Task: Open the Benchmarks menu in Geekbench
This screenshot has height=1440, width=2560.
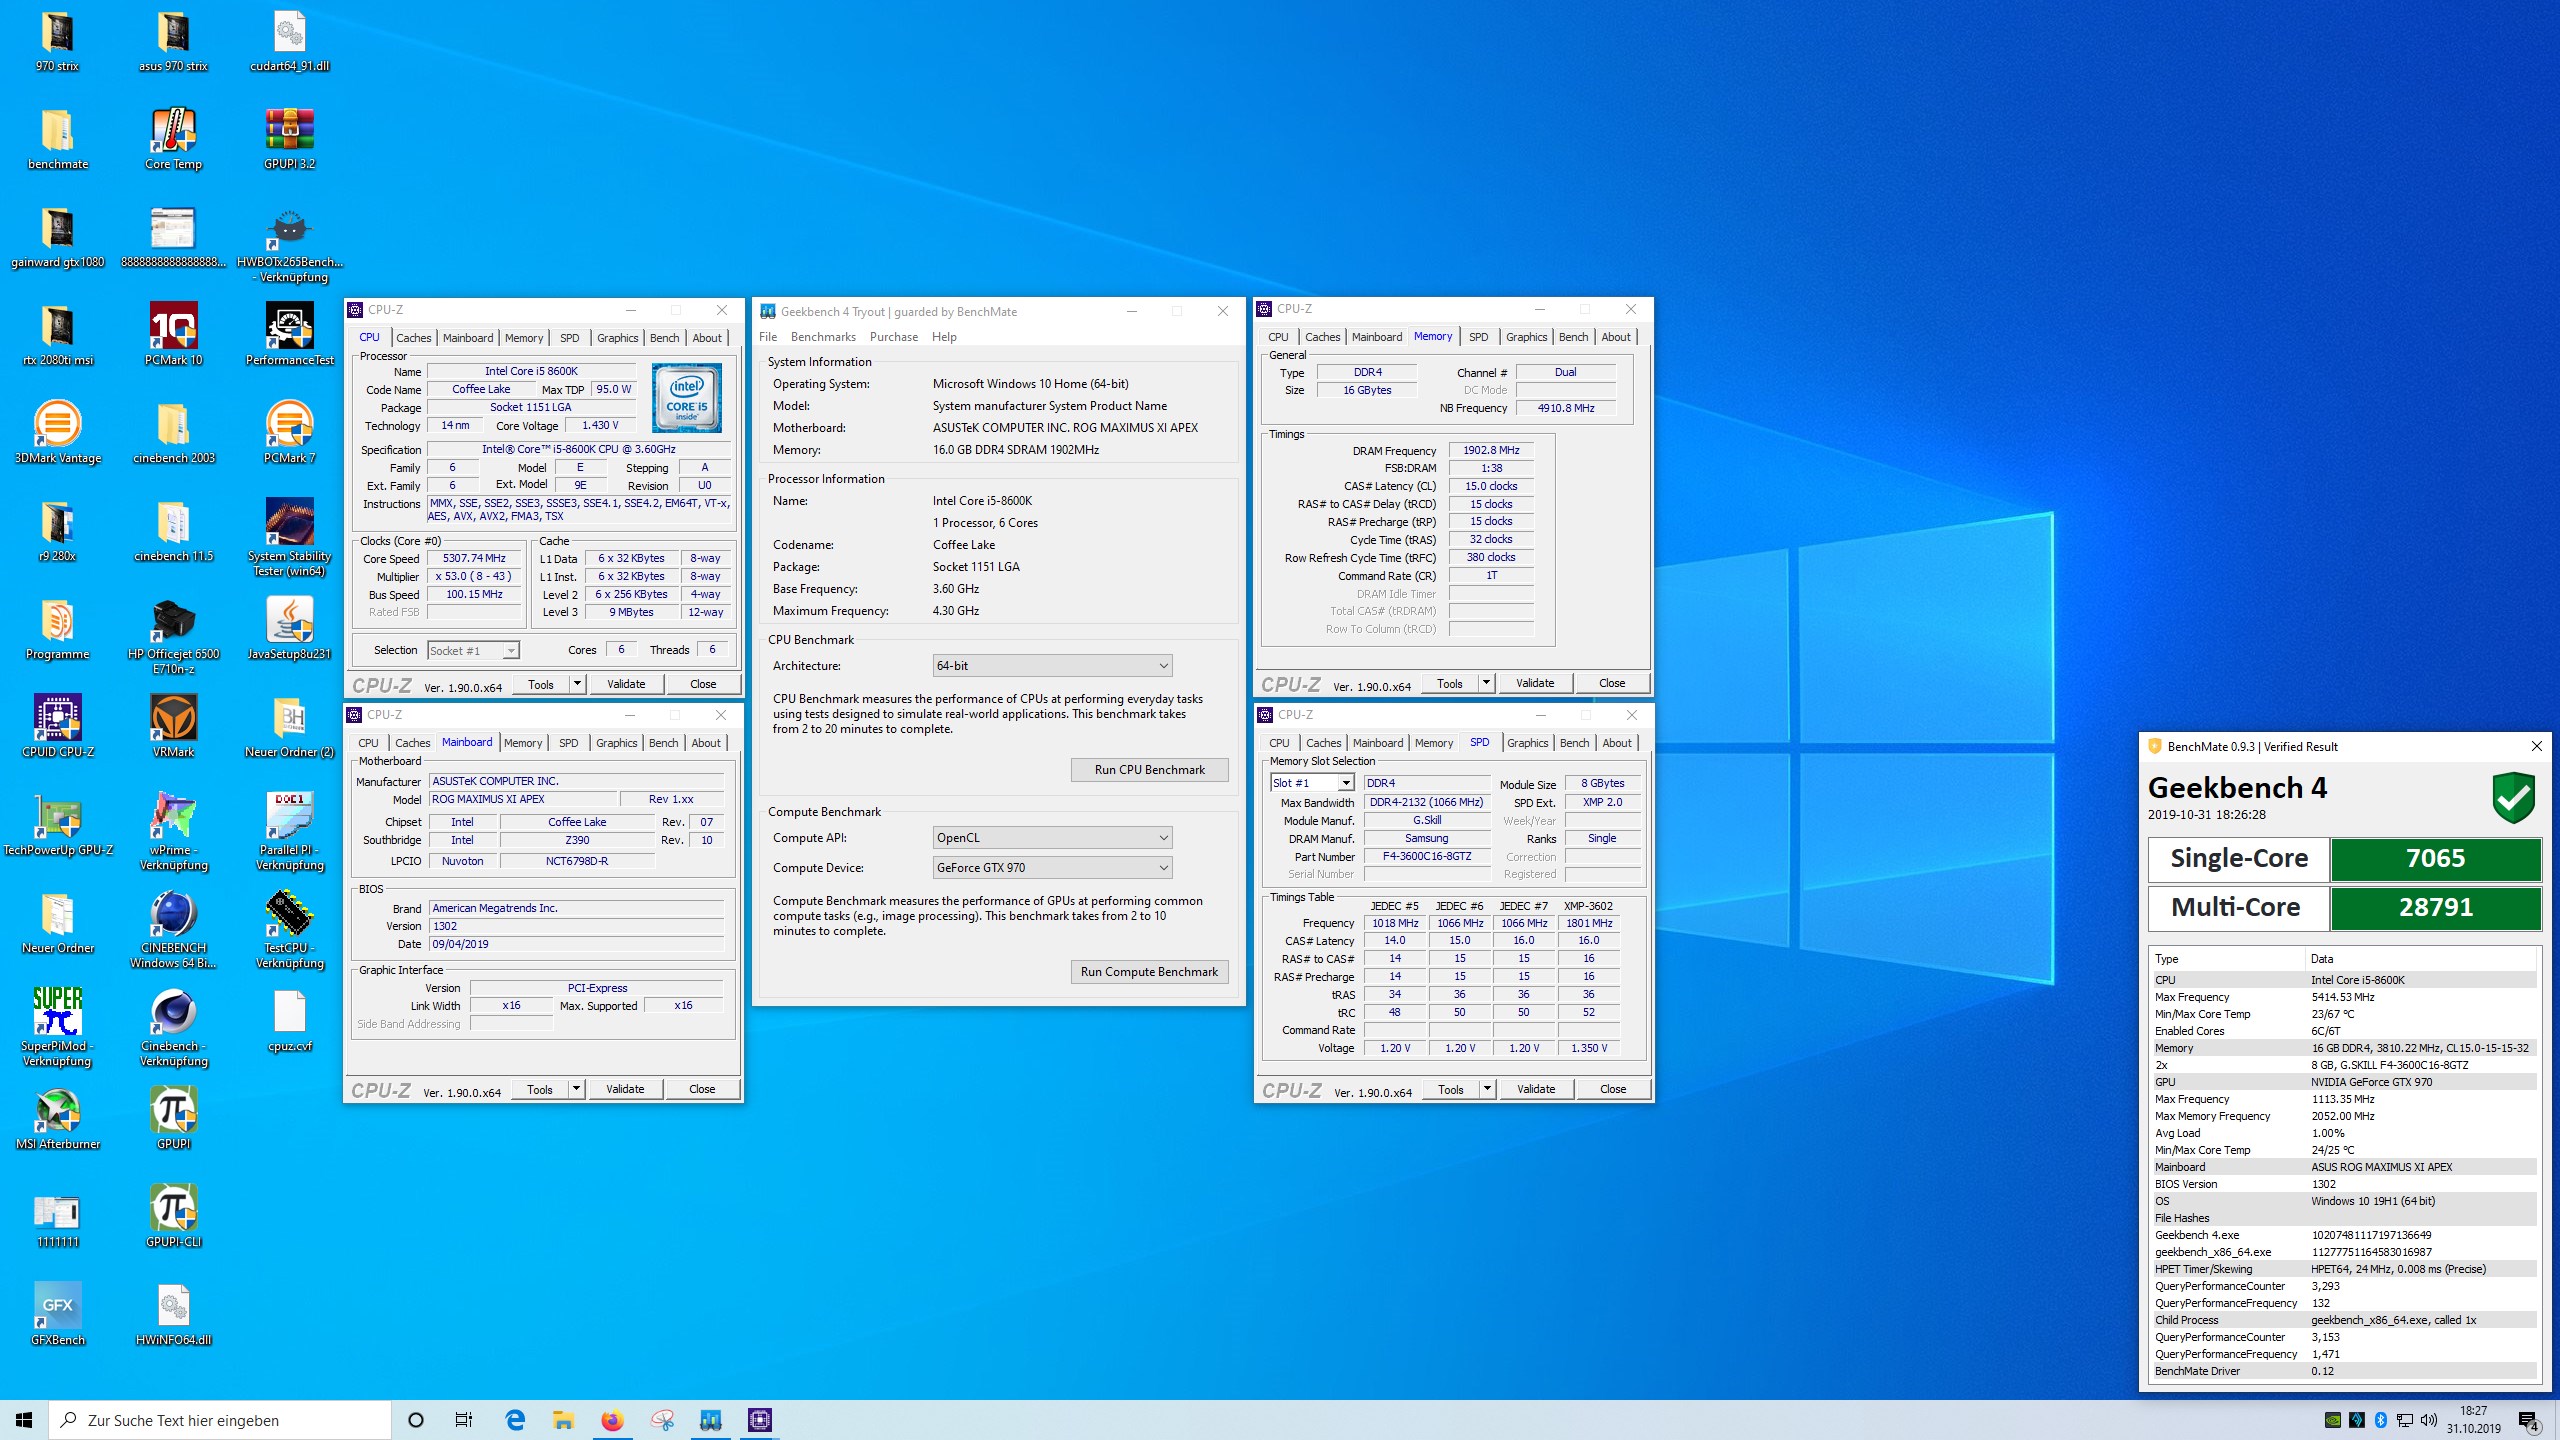Action: pyautogui.click(x=823, y=337)
